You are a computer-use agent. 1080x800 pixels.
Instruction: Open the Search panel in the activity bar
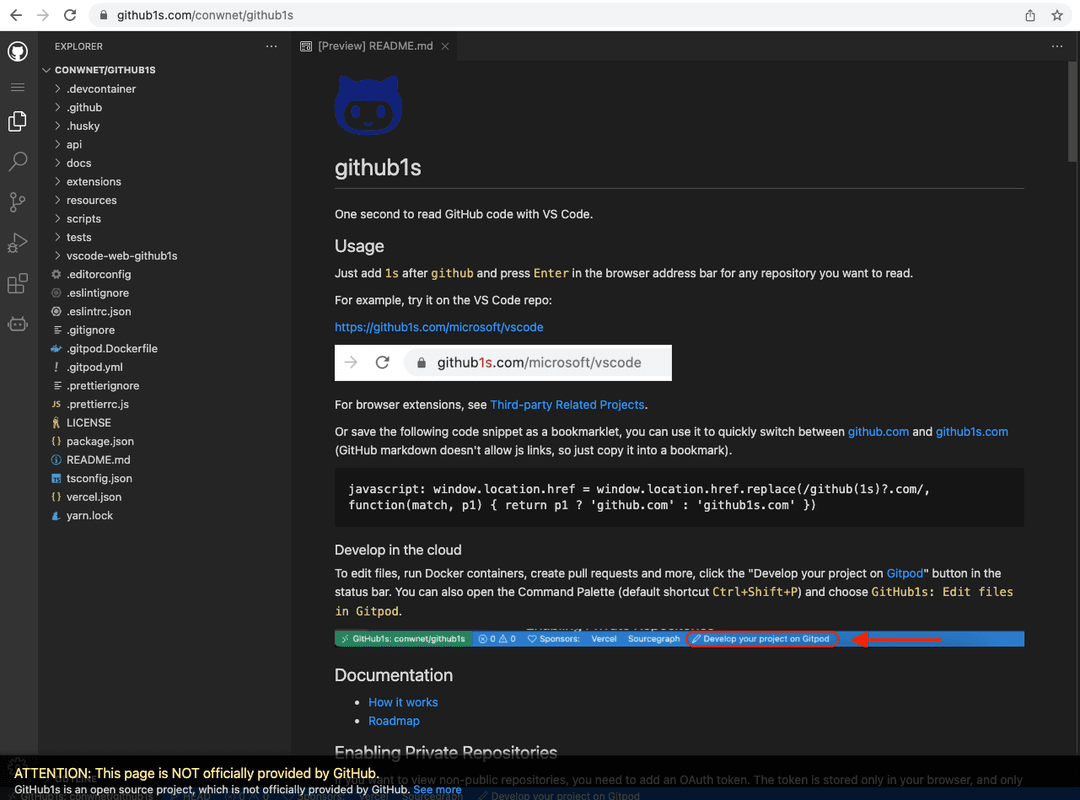16,161
